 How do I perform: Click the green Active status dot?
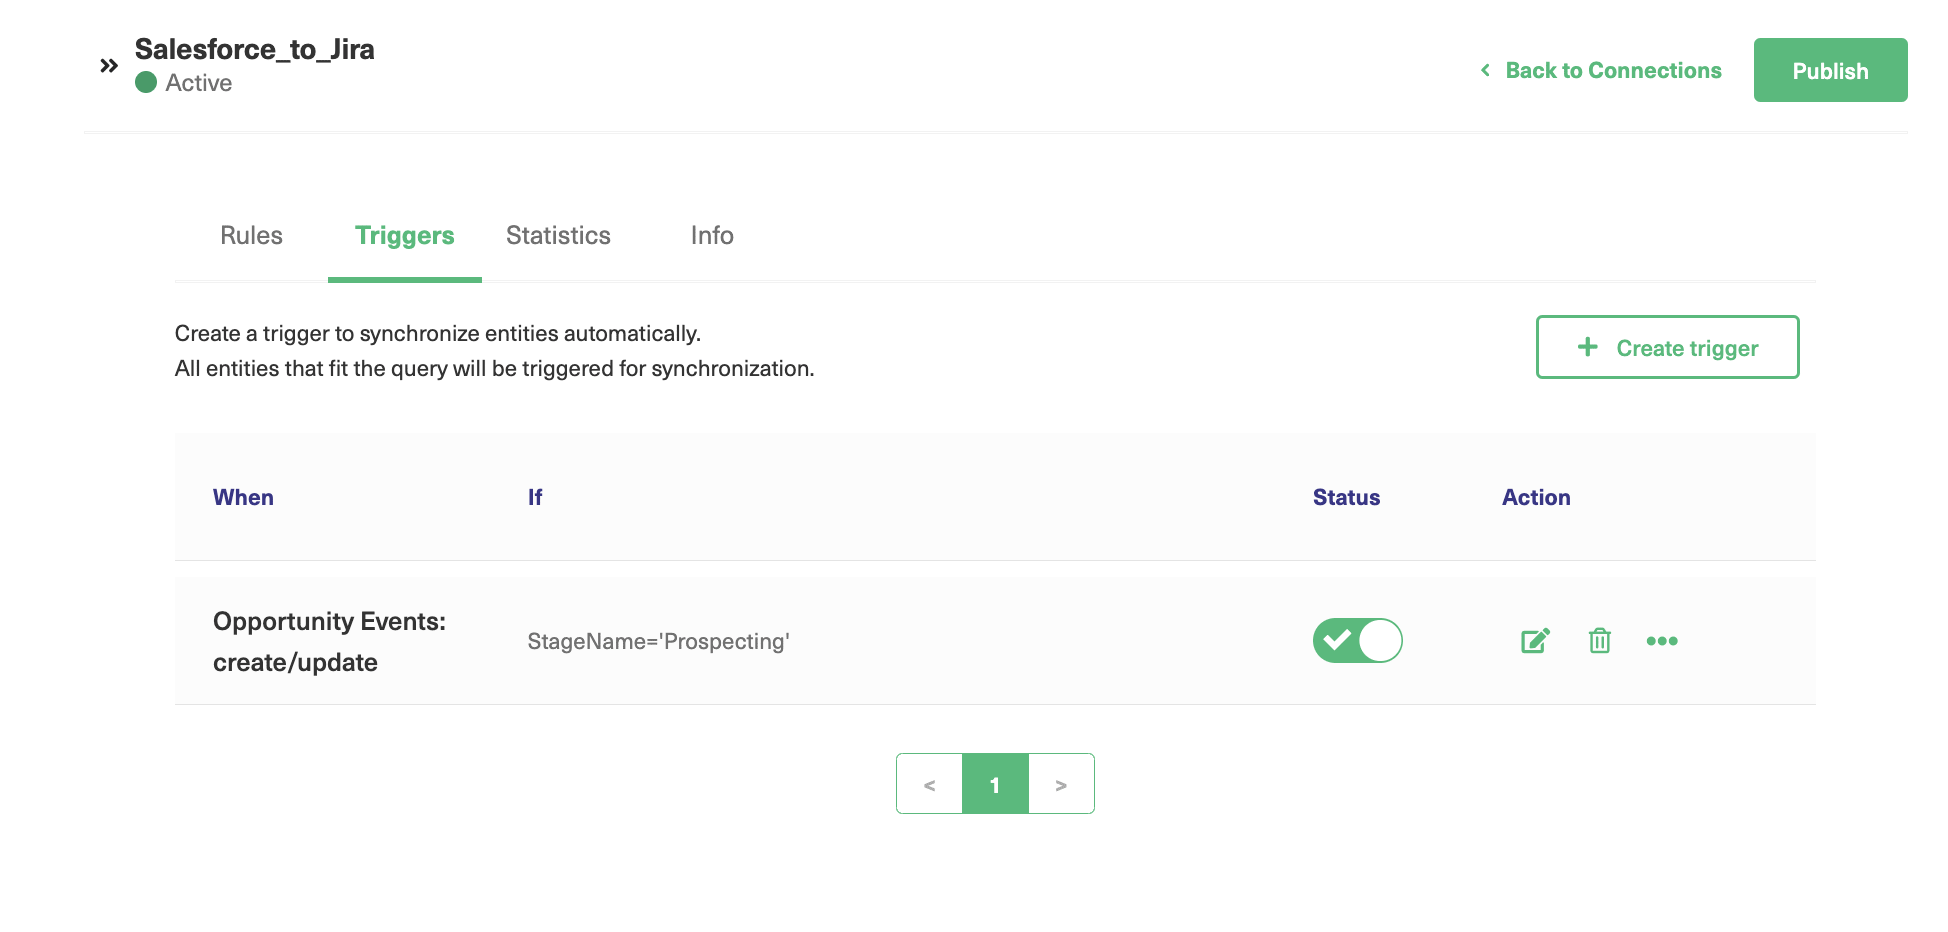coord(146,83)
